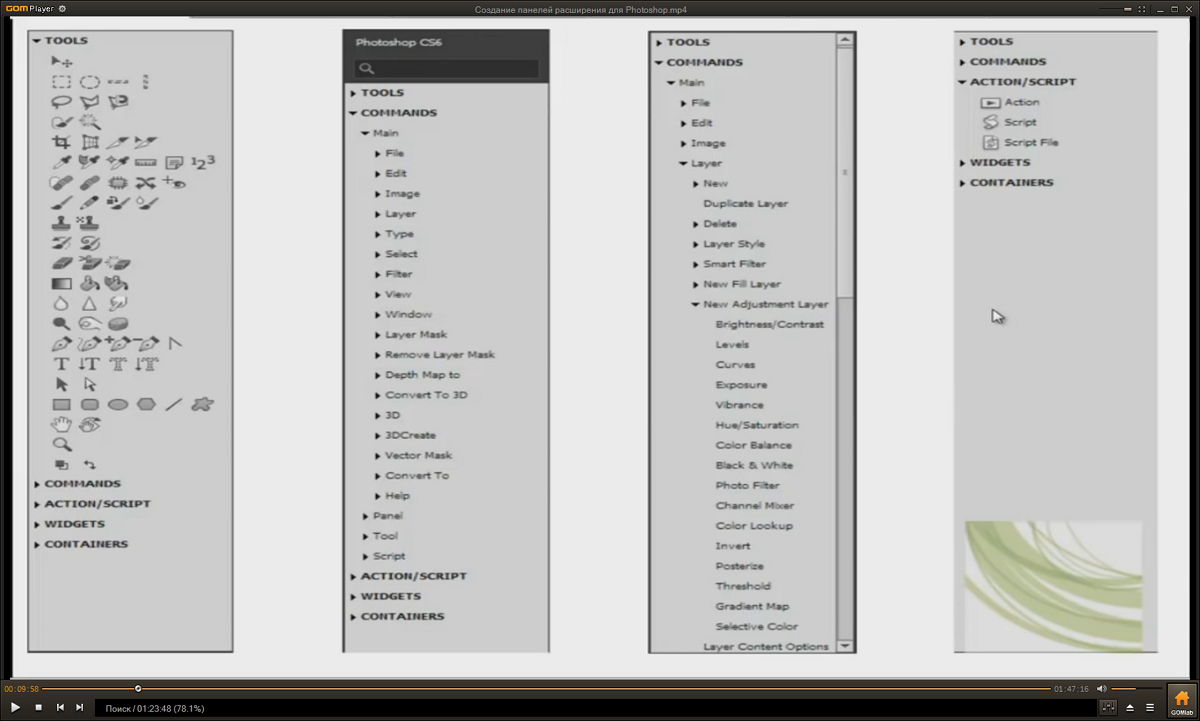This screenshot has width=1200, height=721.
Task: Click the Custom Shape tool icon
Action: 203,405
